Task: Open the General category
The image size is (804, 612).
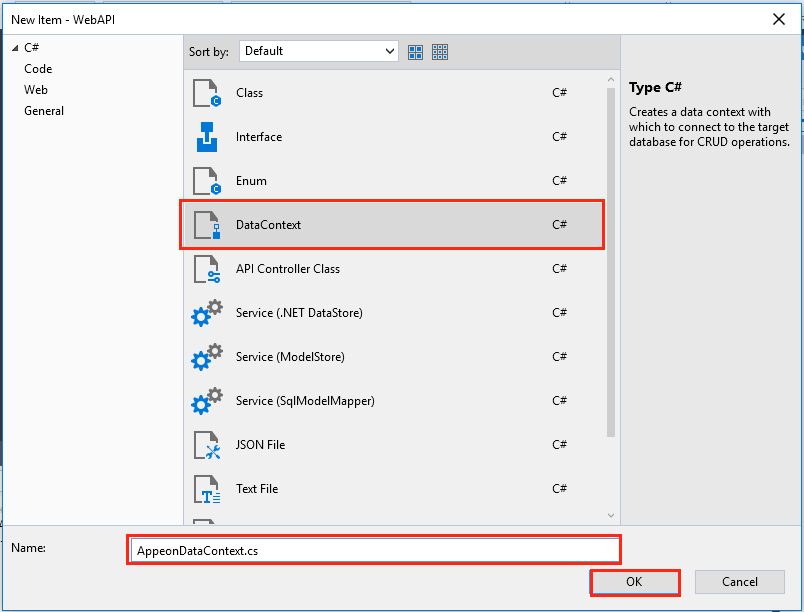Action: (x=44, y=111)
